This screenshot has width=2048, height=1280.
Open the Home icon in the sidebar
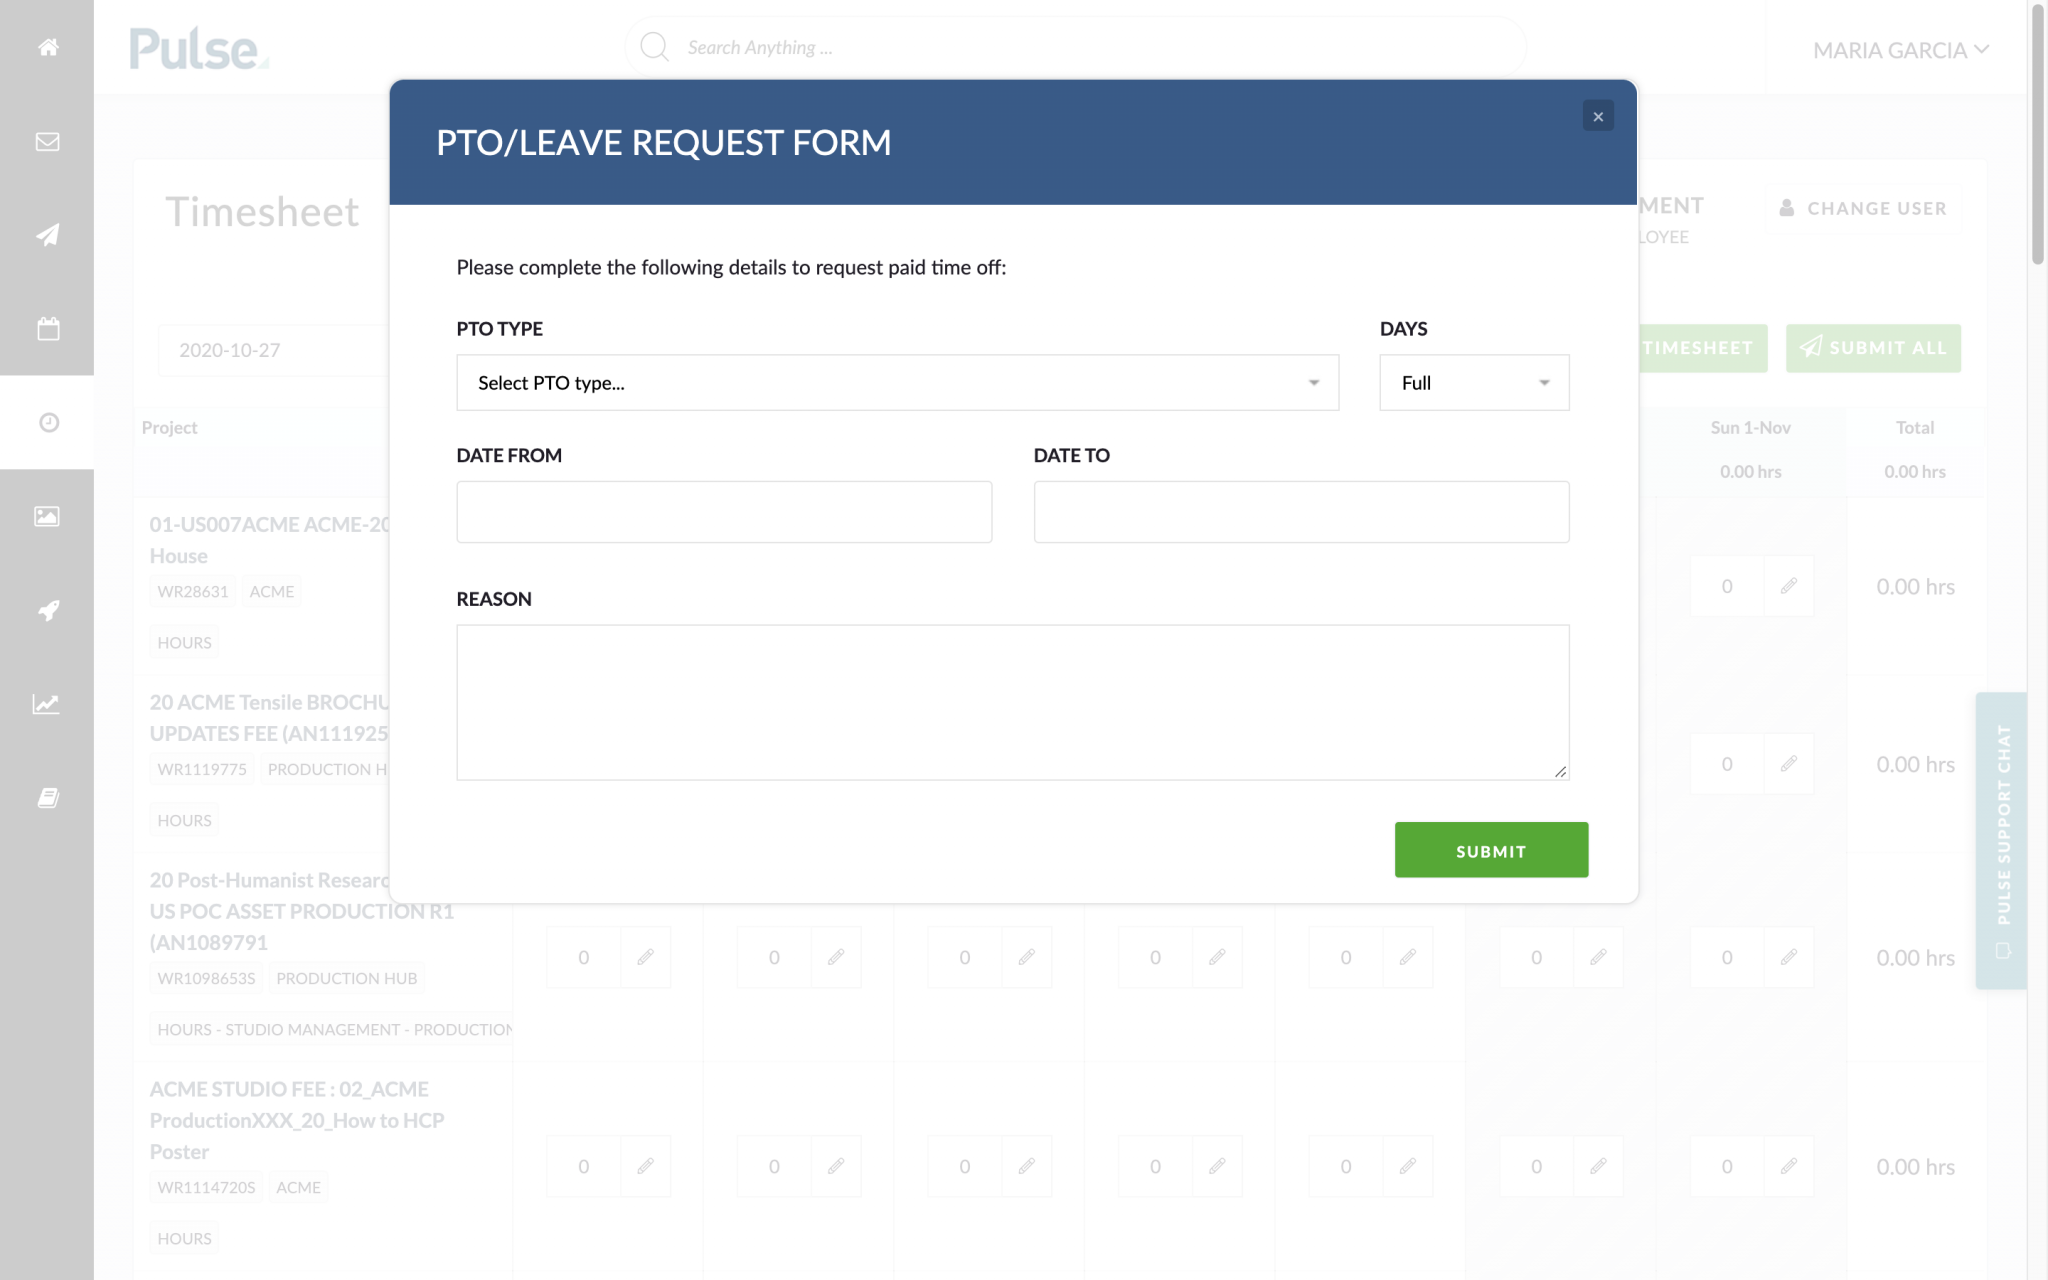point(46,47)
